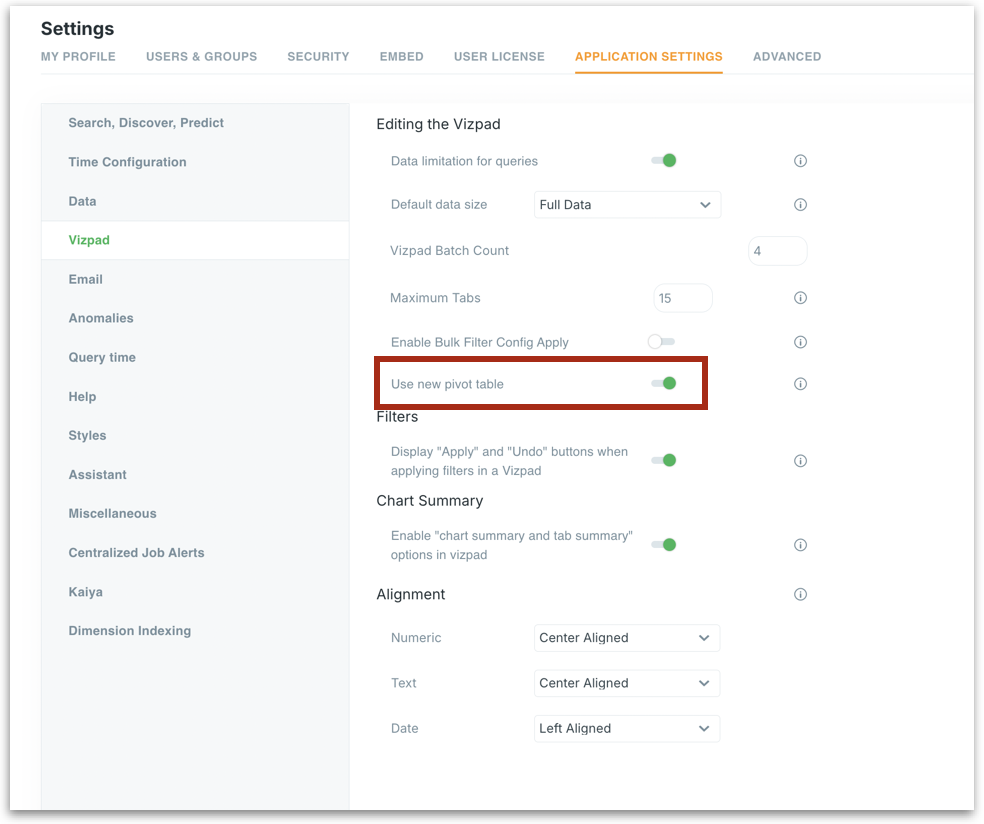Select Time Configuration in sidebar
The width and height of the screenshot is (984, 824).
click(x=127, y=162)
